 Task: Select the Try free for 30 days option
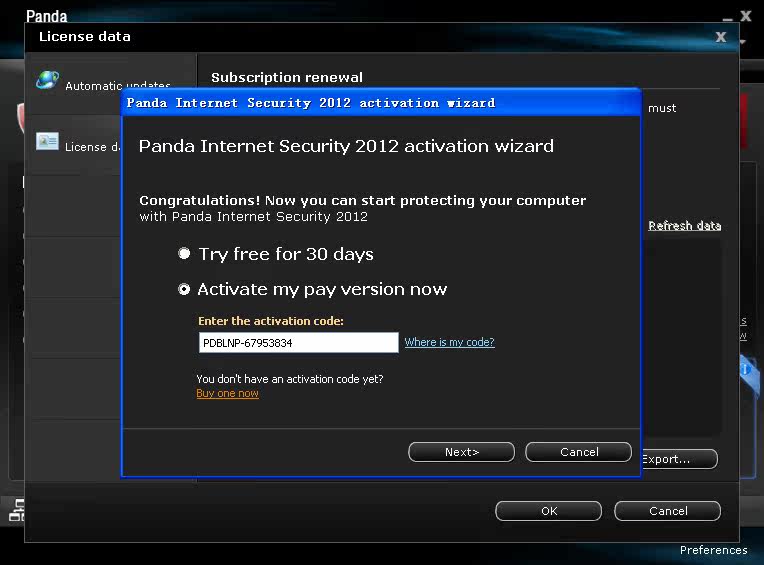(x=184, y=254)
